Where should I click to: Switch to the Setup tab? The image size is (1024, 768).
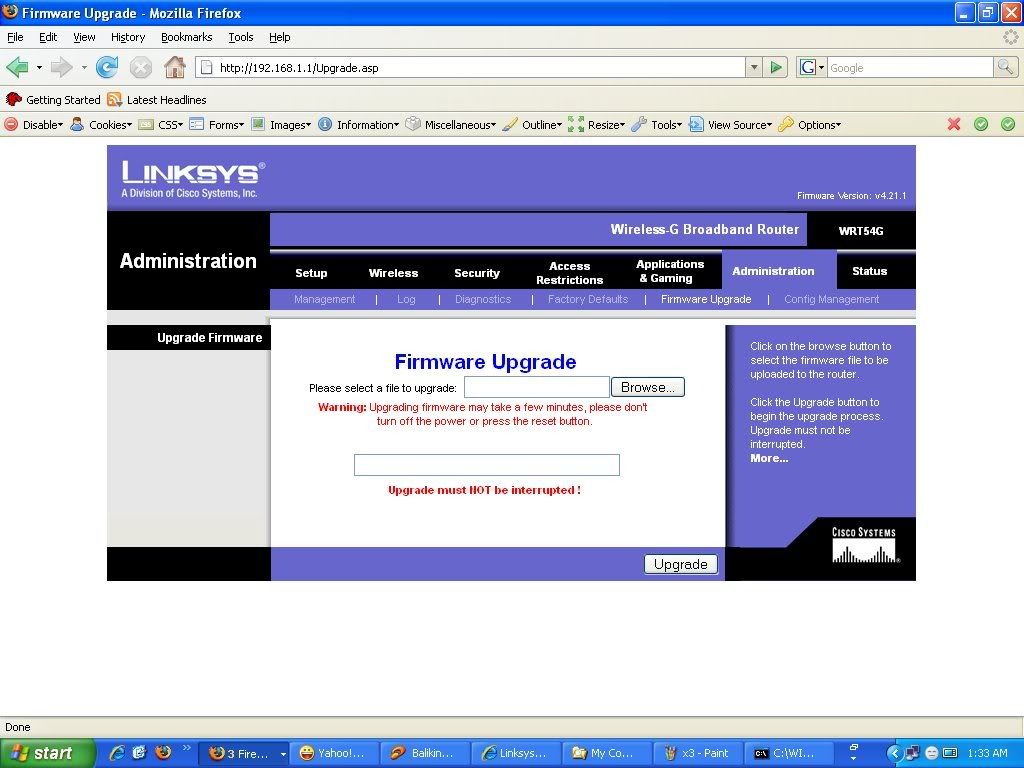311,273
